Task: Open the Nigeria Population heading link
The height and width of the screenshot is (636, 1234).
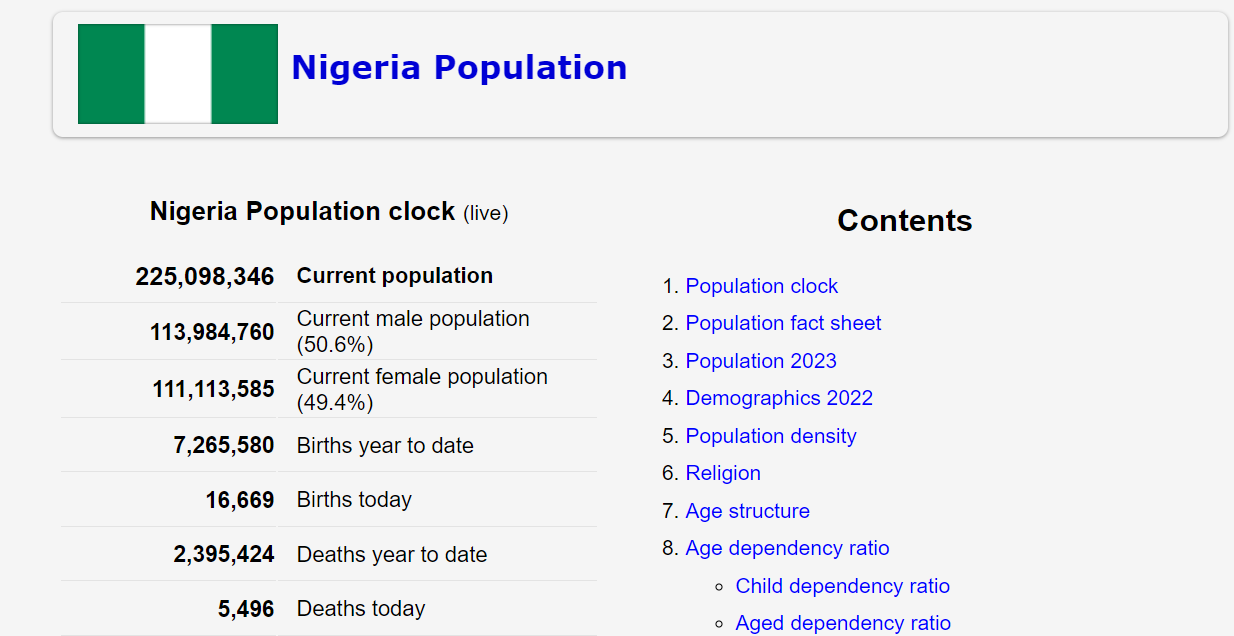Action: point(459,68)
